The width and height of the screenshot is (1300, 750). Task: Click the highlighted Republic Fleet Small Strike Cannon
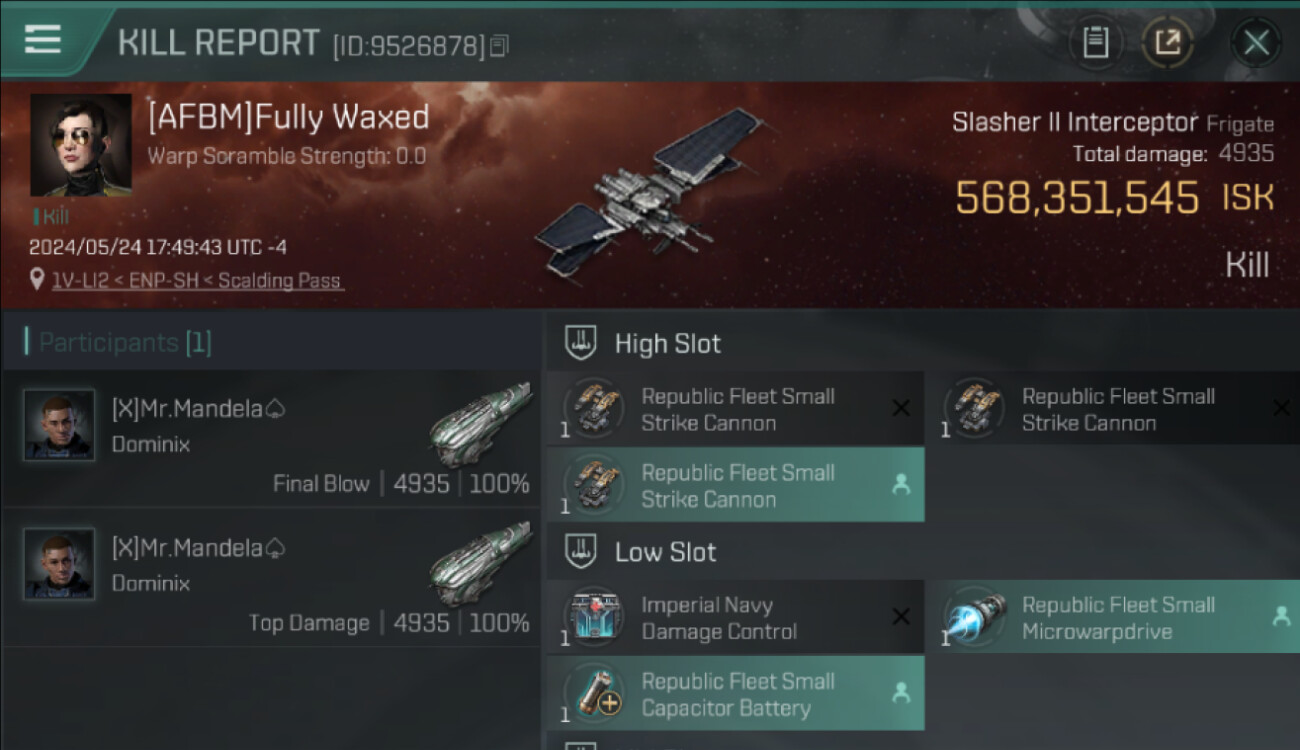click(735, 485)
